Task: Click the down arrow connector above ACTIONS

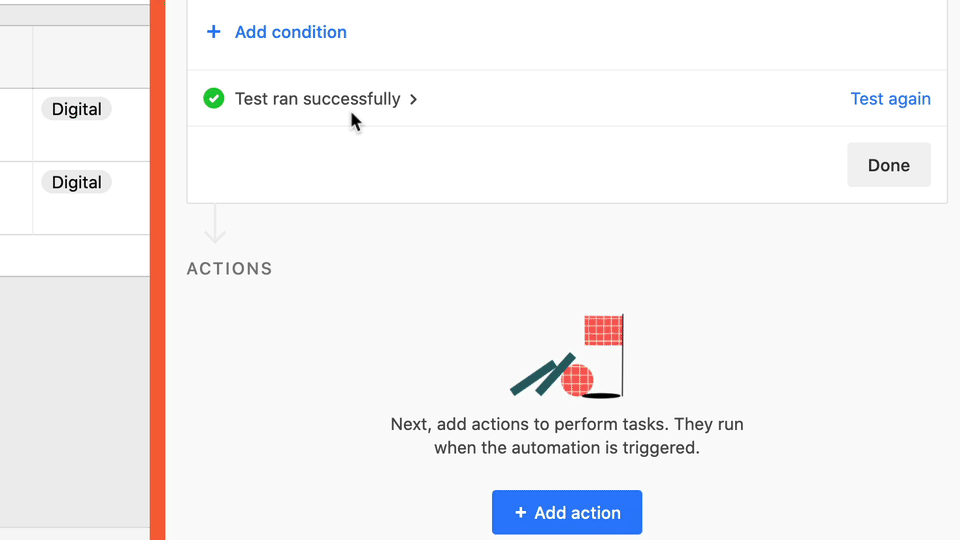Action: 215,225
